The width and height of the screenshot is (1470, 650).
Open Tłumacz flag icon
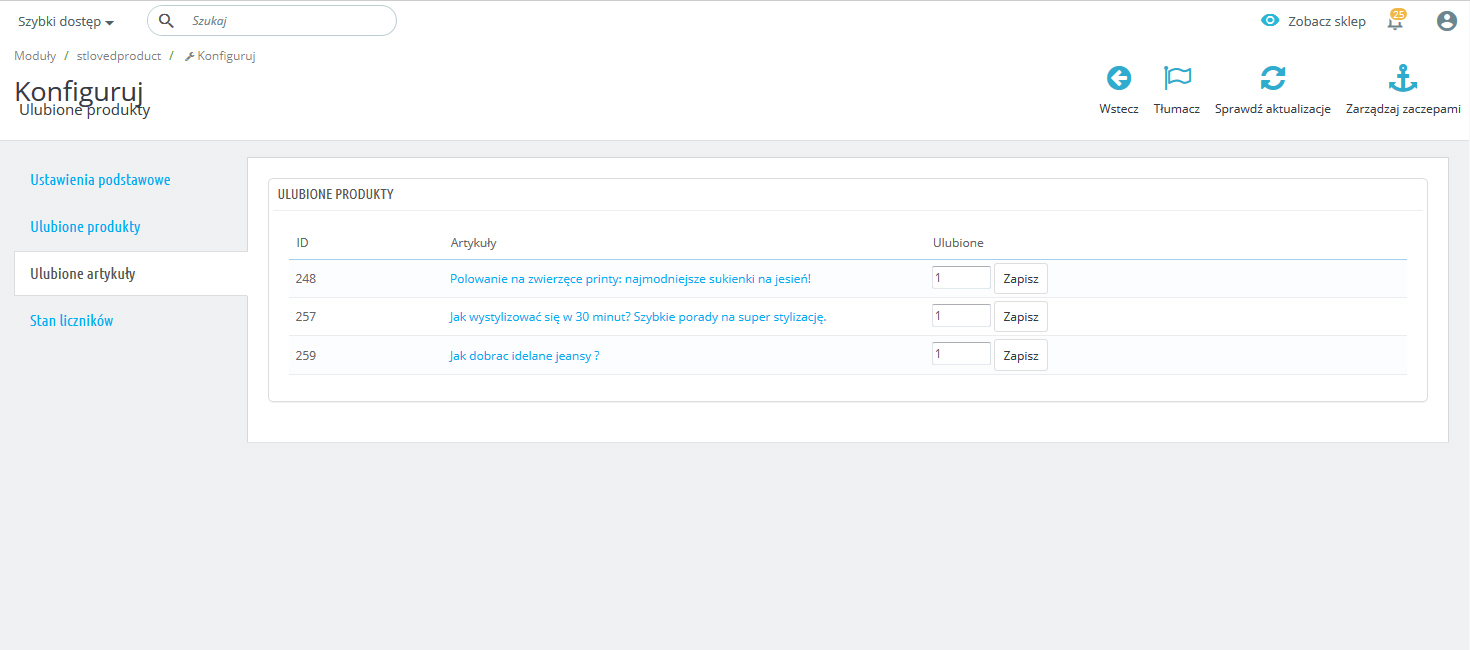1177,78
